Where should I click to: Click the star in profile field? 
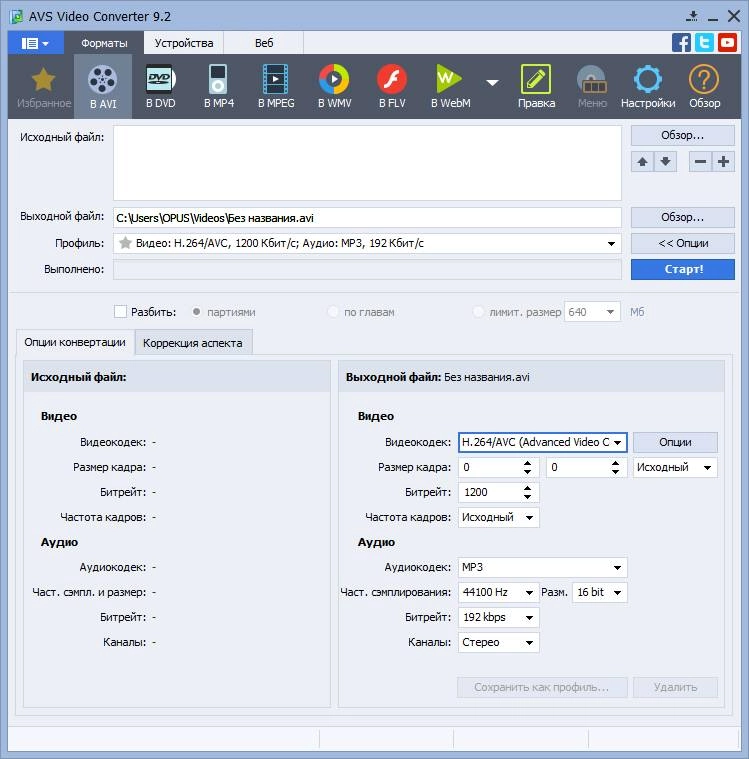click(125, 243)
